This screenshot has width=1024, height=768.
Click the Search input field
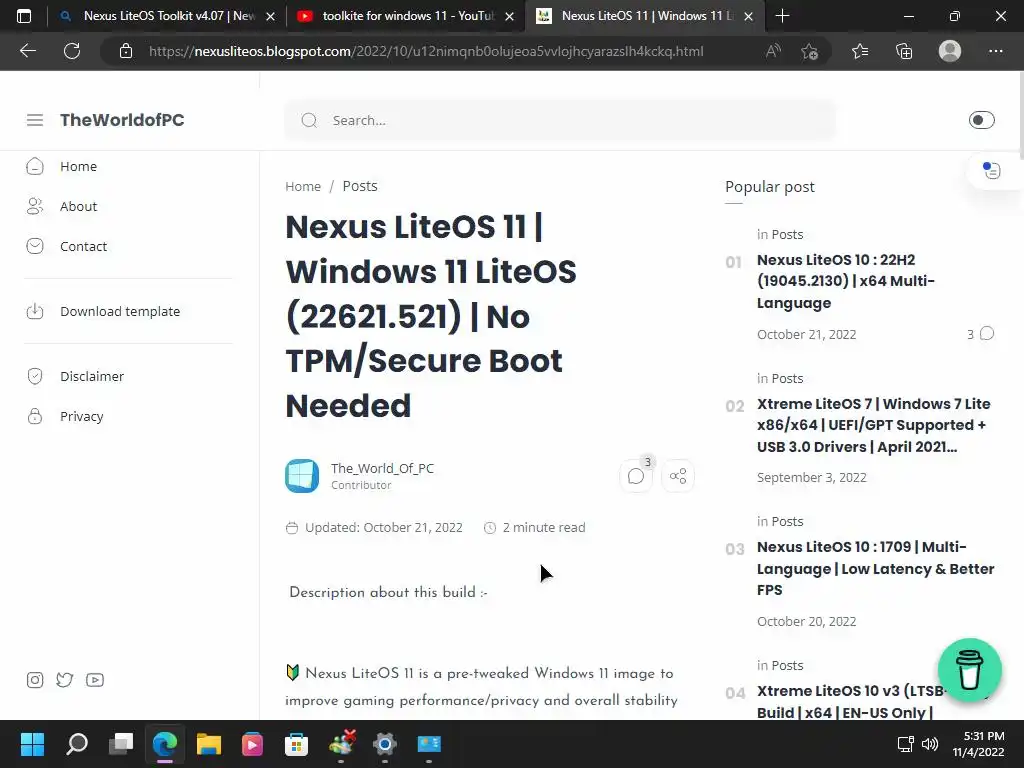click(560, 120)
